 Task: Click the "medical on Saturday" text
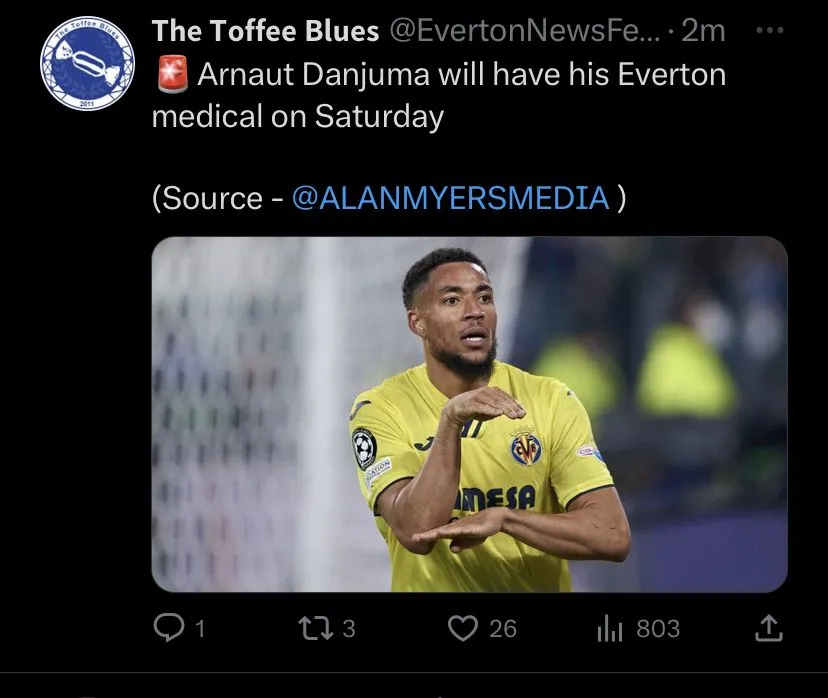pos(297,117)
